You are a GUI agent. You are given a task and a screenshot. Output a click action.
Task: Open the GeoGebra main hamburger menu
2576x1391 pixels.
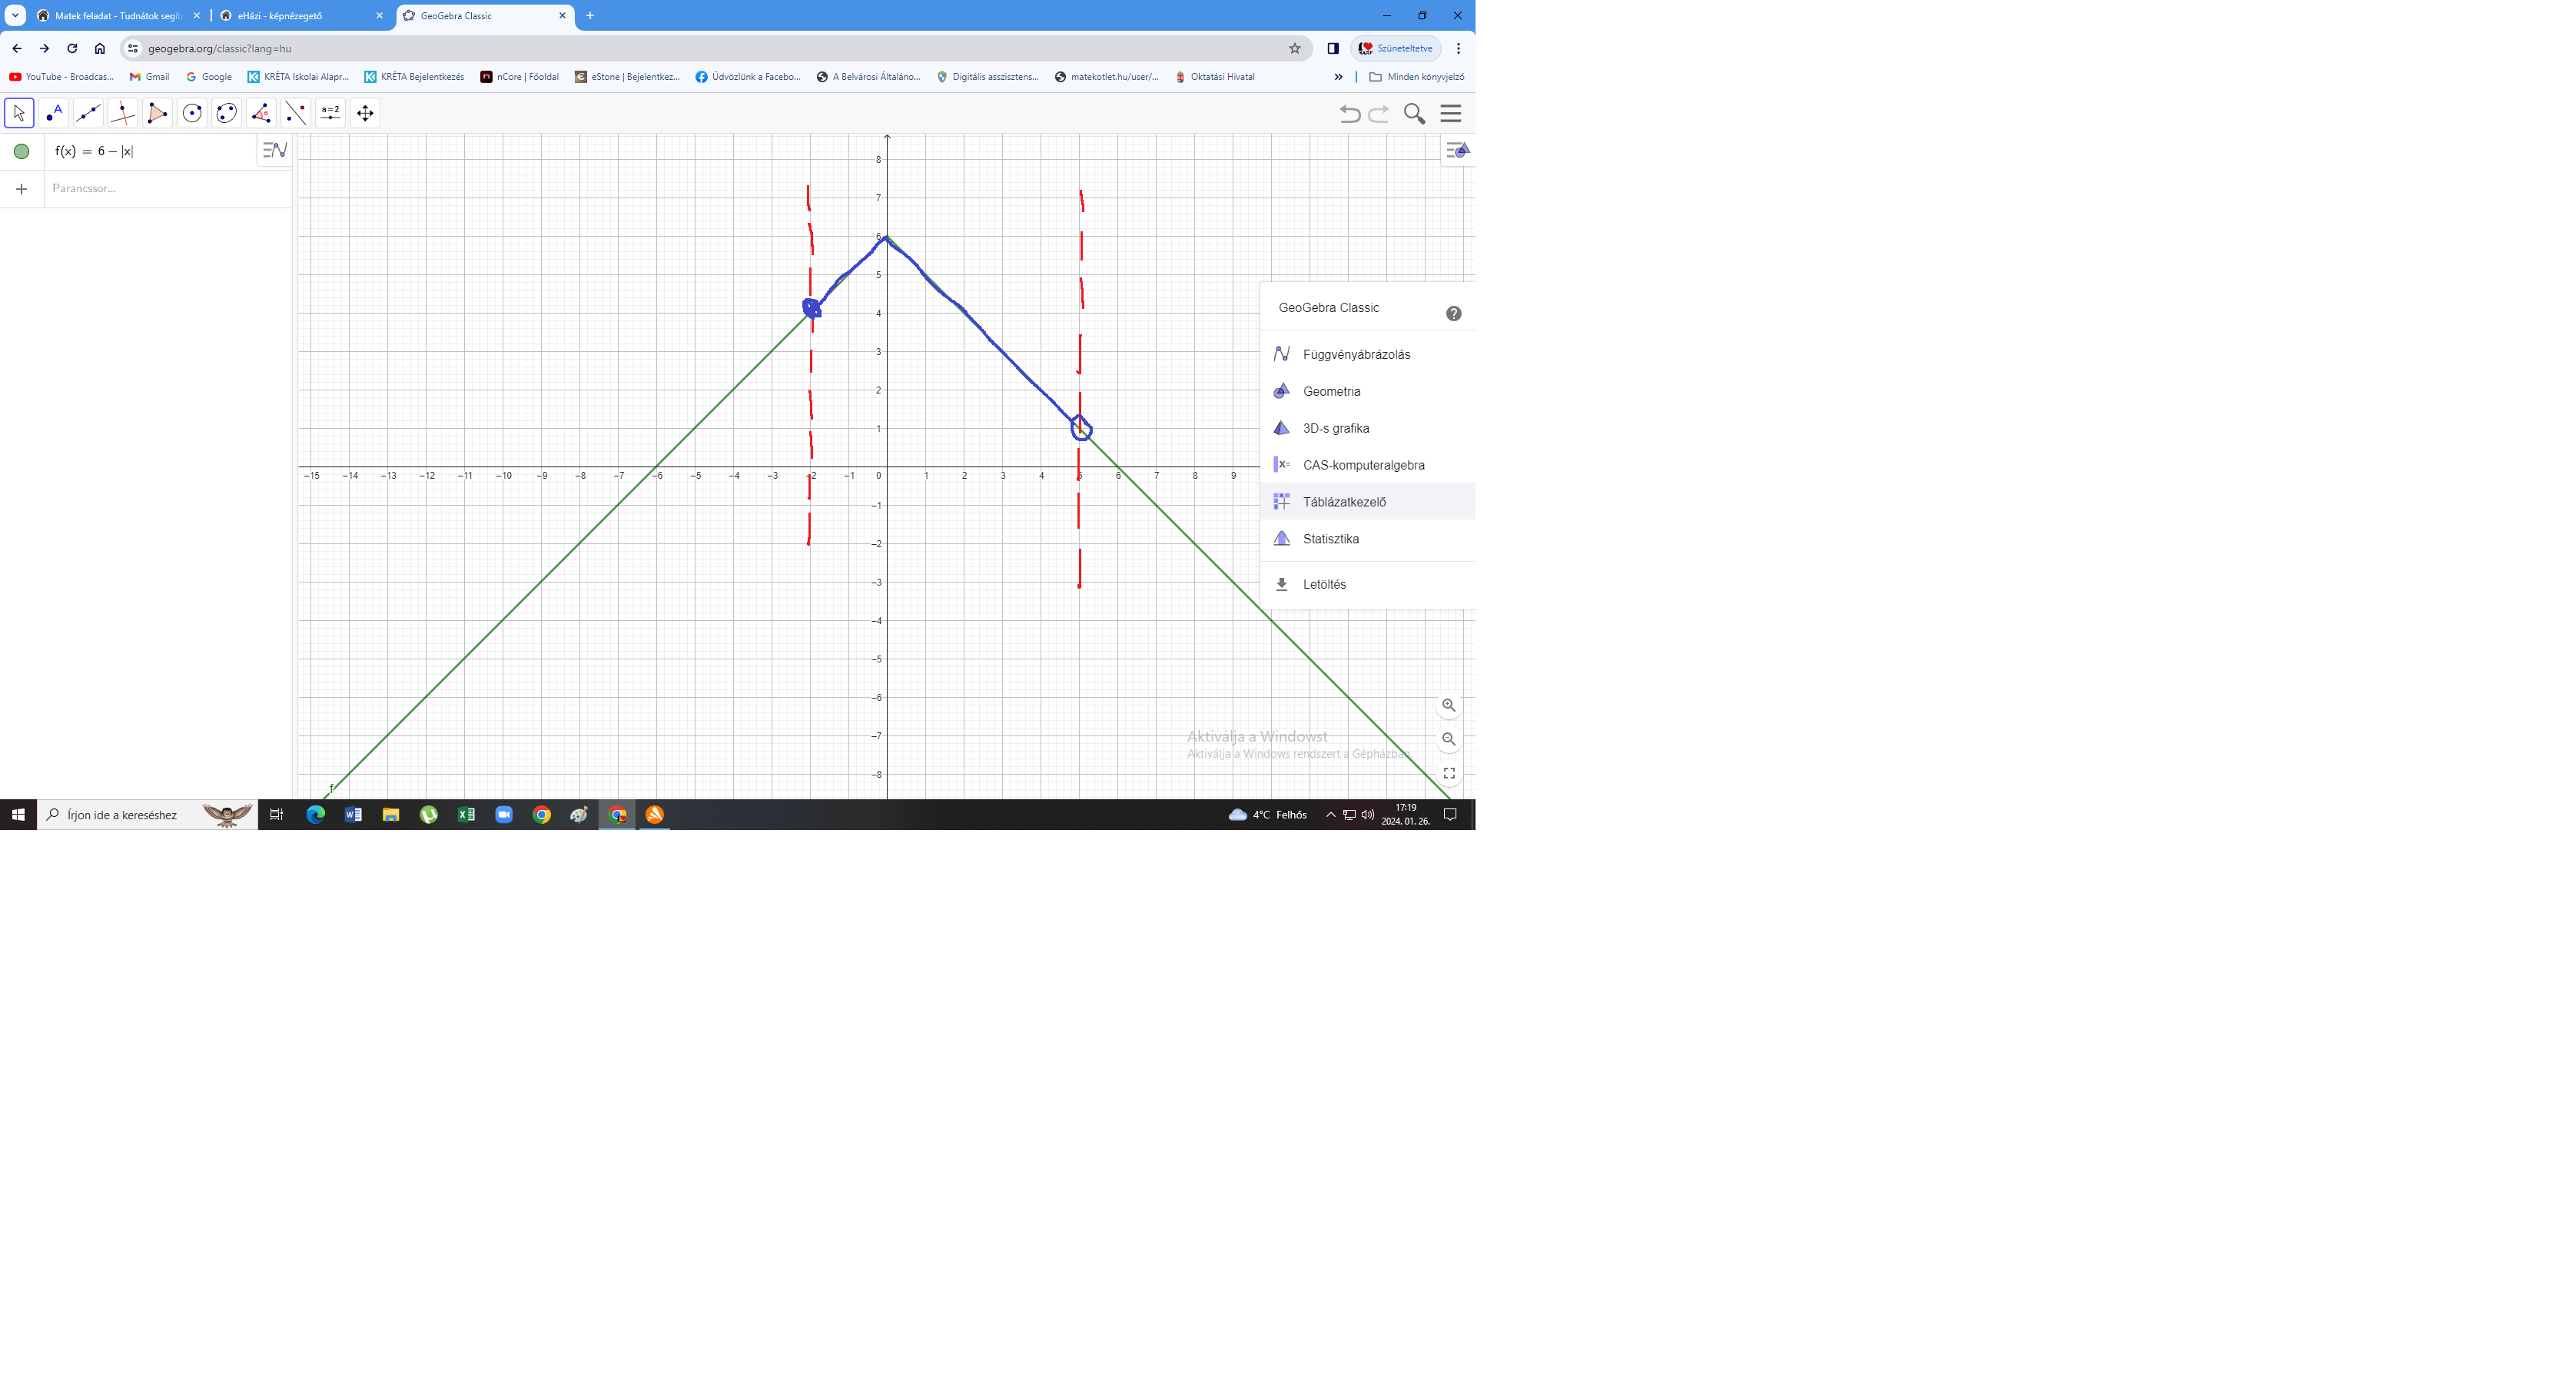[1450, 113]
